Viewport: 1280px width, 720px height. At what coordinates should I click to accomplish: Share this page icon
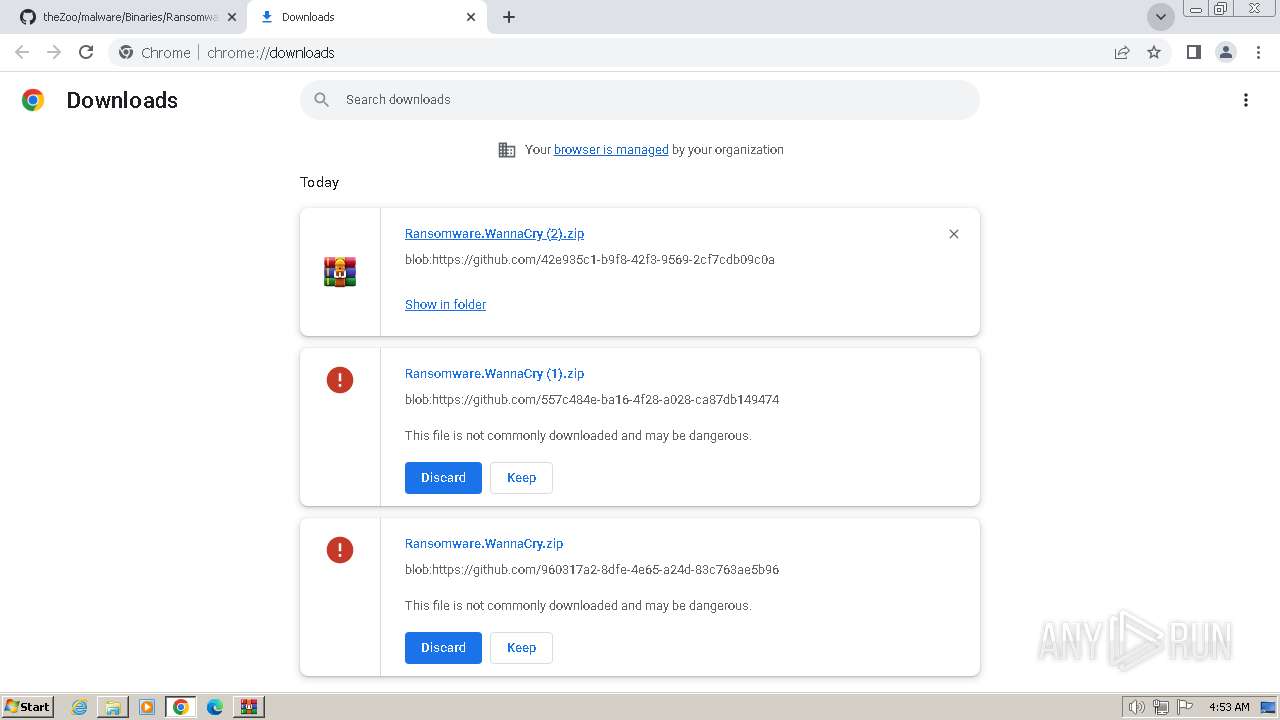[1122, 52]
